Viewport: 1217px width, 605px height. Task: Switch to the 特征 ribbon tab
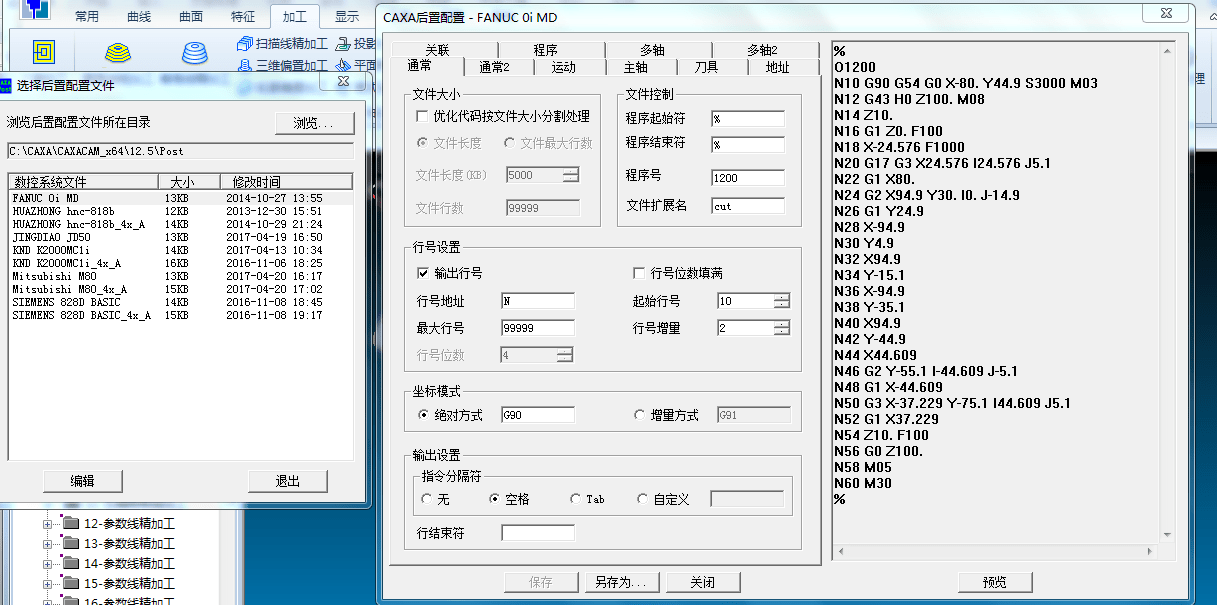point(243,16)
